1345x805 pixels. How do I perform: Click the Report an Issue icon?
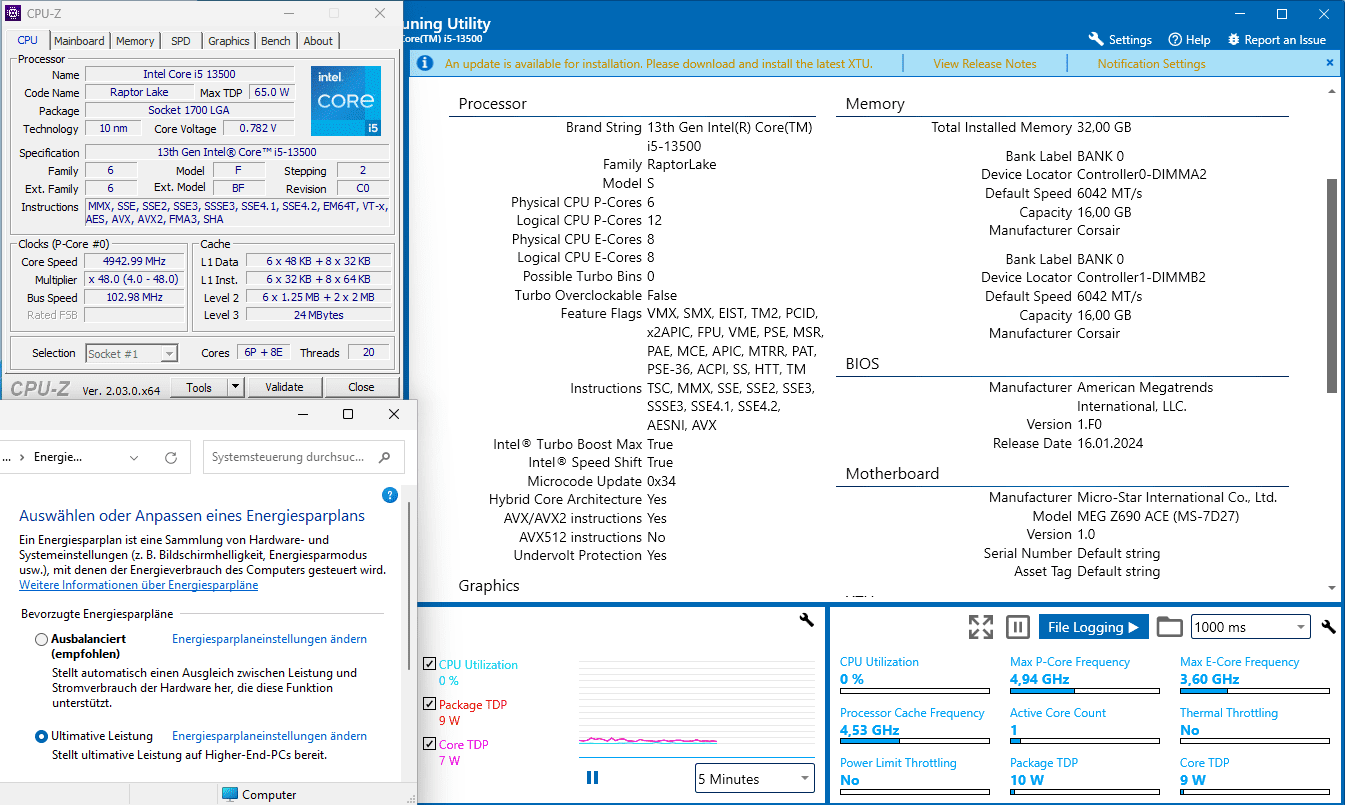click(1232, 40)
